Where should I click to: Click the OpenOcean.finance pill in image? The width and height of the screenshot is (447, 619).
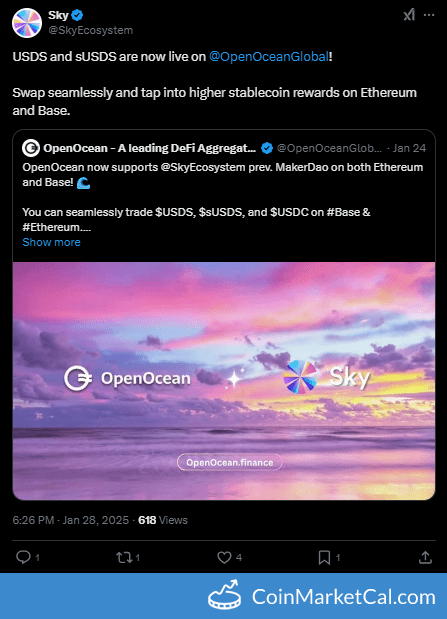coord(229,462)
